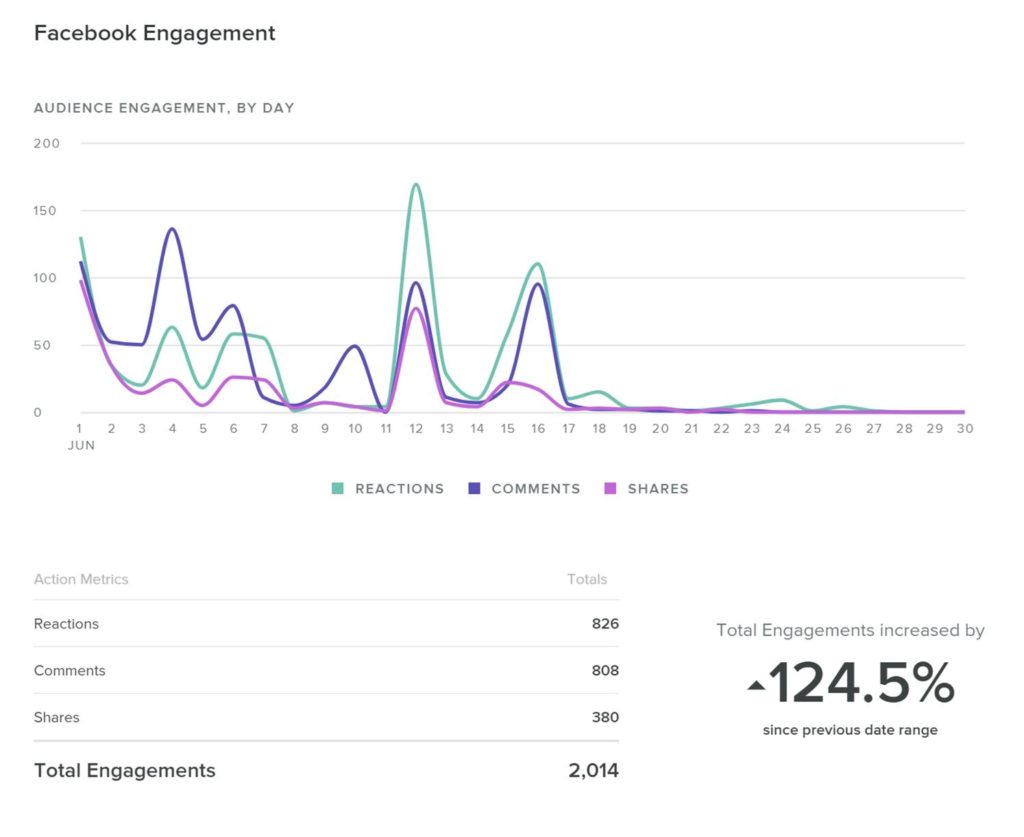The width and height of the screenshot is (1024, 837).
Task: Click day 30 on the x-axis
Action: point(965,429)
